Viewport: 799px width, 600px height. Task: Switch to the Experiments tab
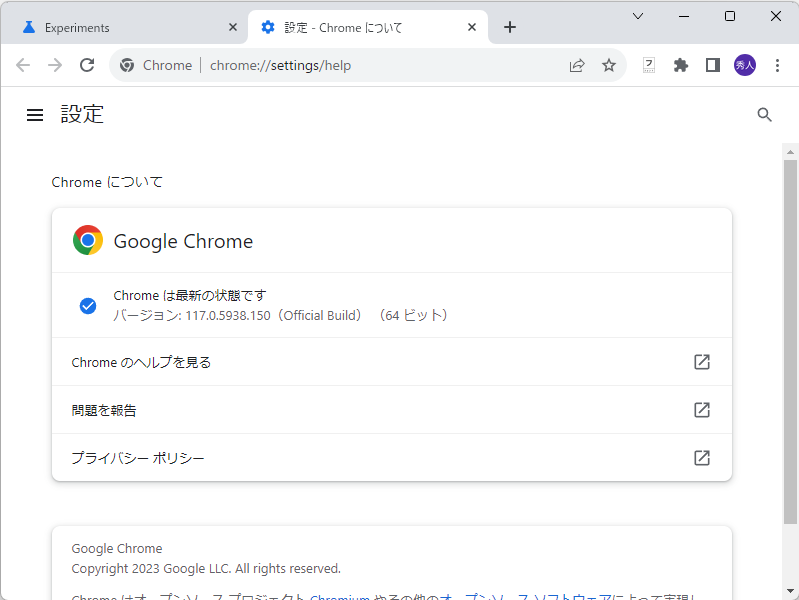[123, 28]
